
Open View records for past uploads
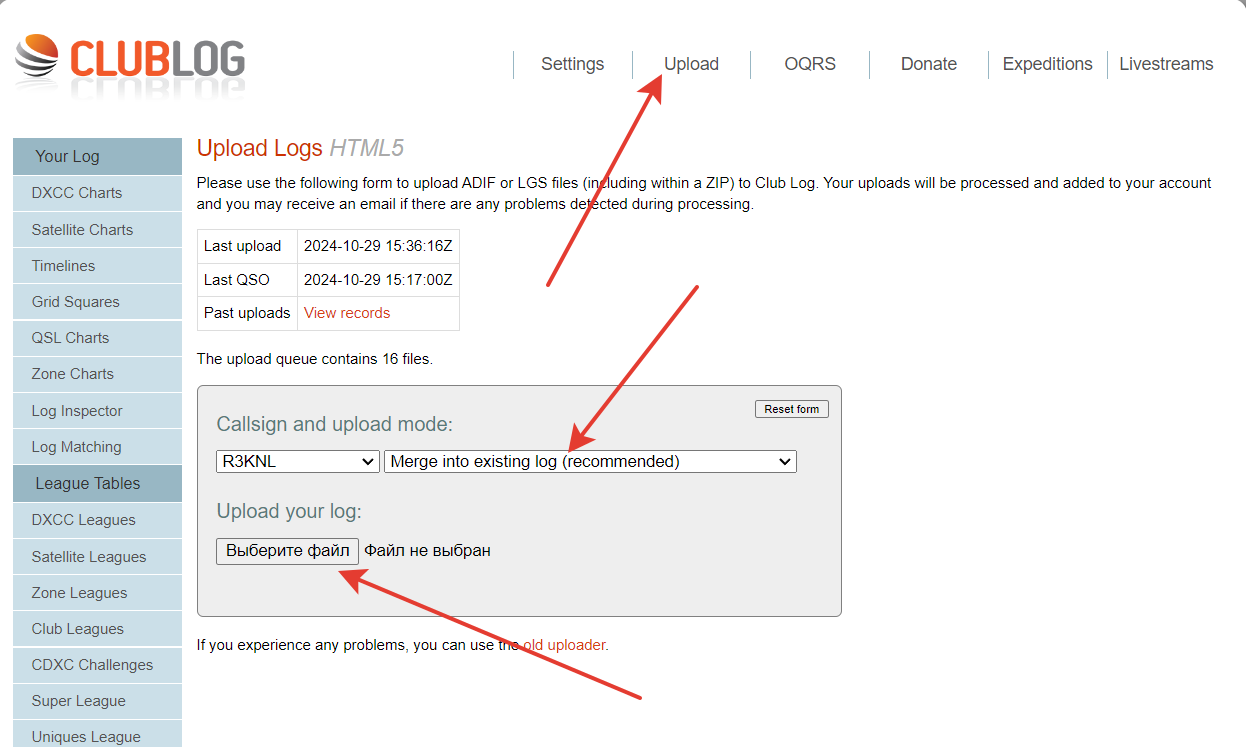(347, 313)
